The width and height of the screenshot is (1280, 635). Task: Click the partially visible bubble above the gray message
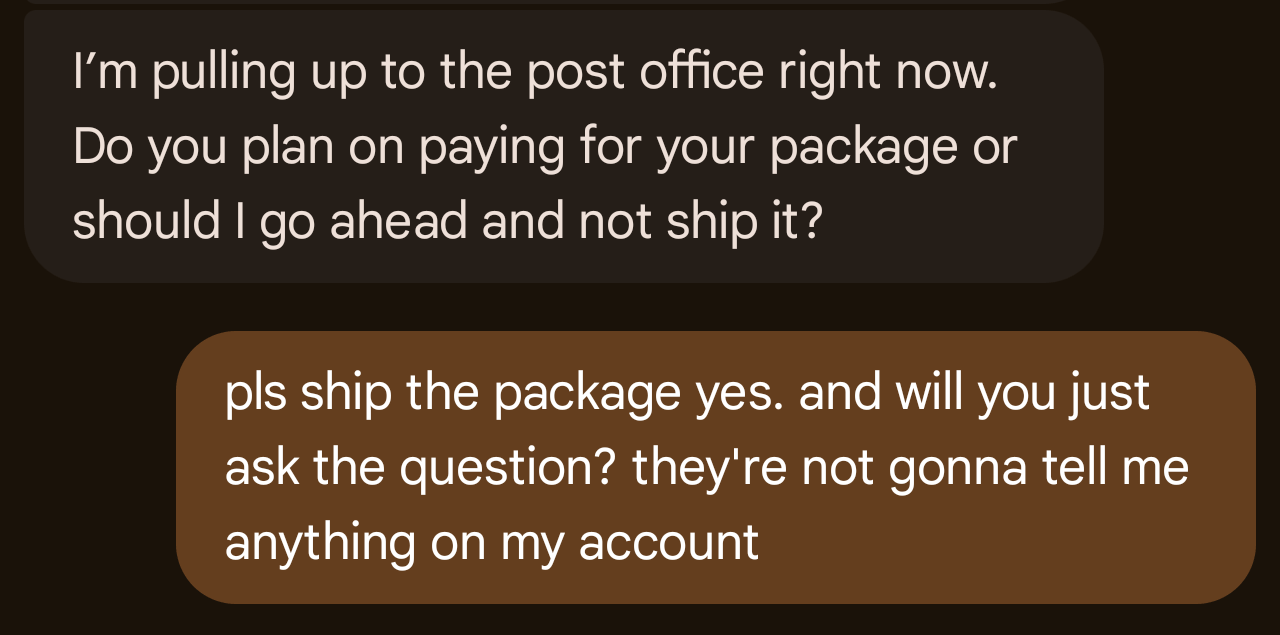(x=564, y=2)
